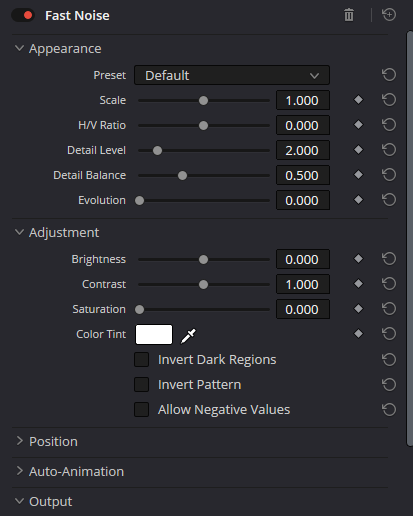Select the Color Tint eyedropper
Image resolution: width=413 pixels, height=516 pixels.
click(x=188, y=335)
